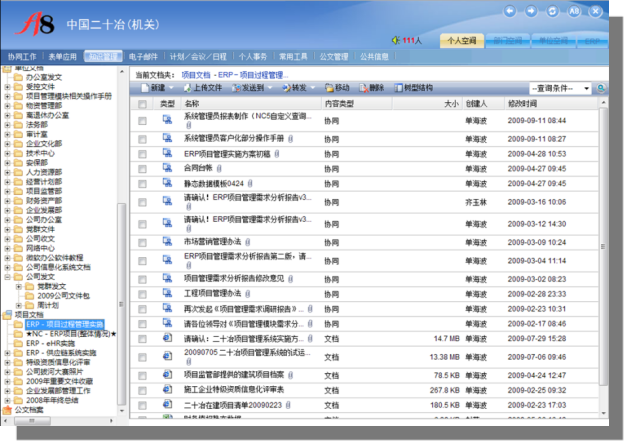Click the search magnifier icon
Screen dimensions: 625x442
601,88
